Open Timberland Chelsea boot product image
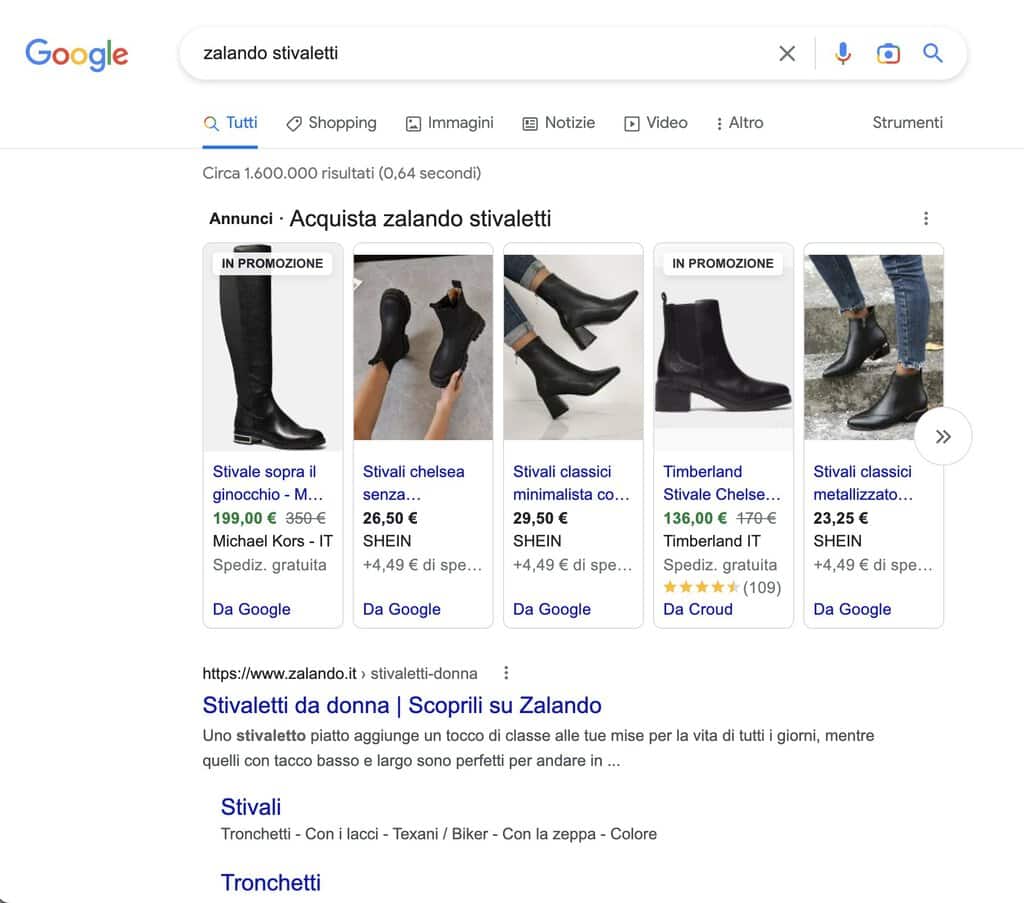1024x903 pixels. [x=724, y=347]
